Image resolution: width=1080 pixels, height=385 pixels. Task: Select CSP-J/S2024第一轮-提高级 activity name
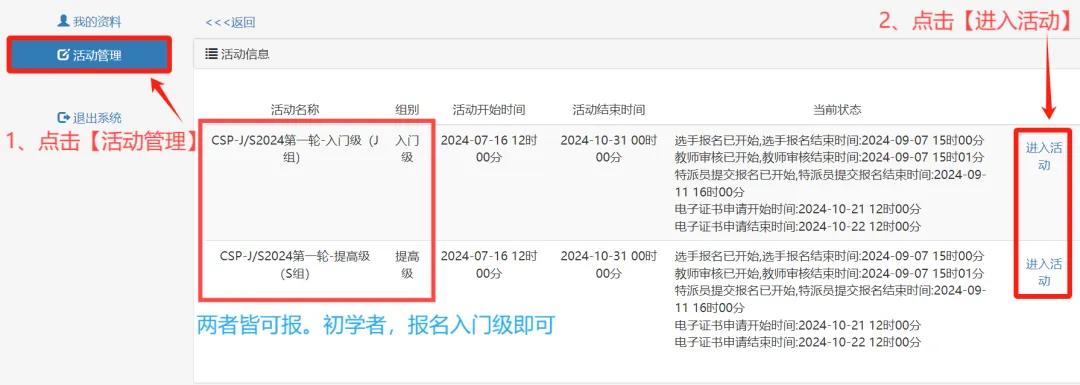pyautogui.click(x=295, y=265)
